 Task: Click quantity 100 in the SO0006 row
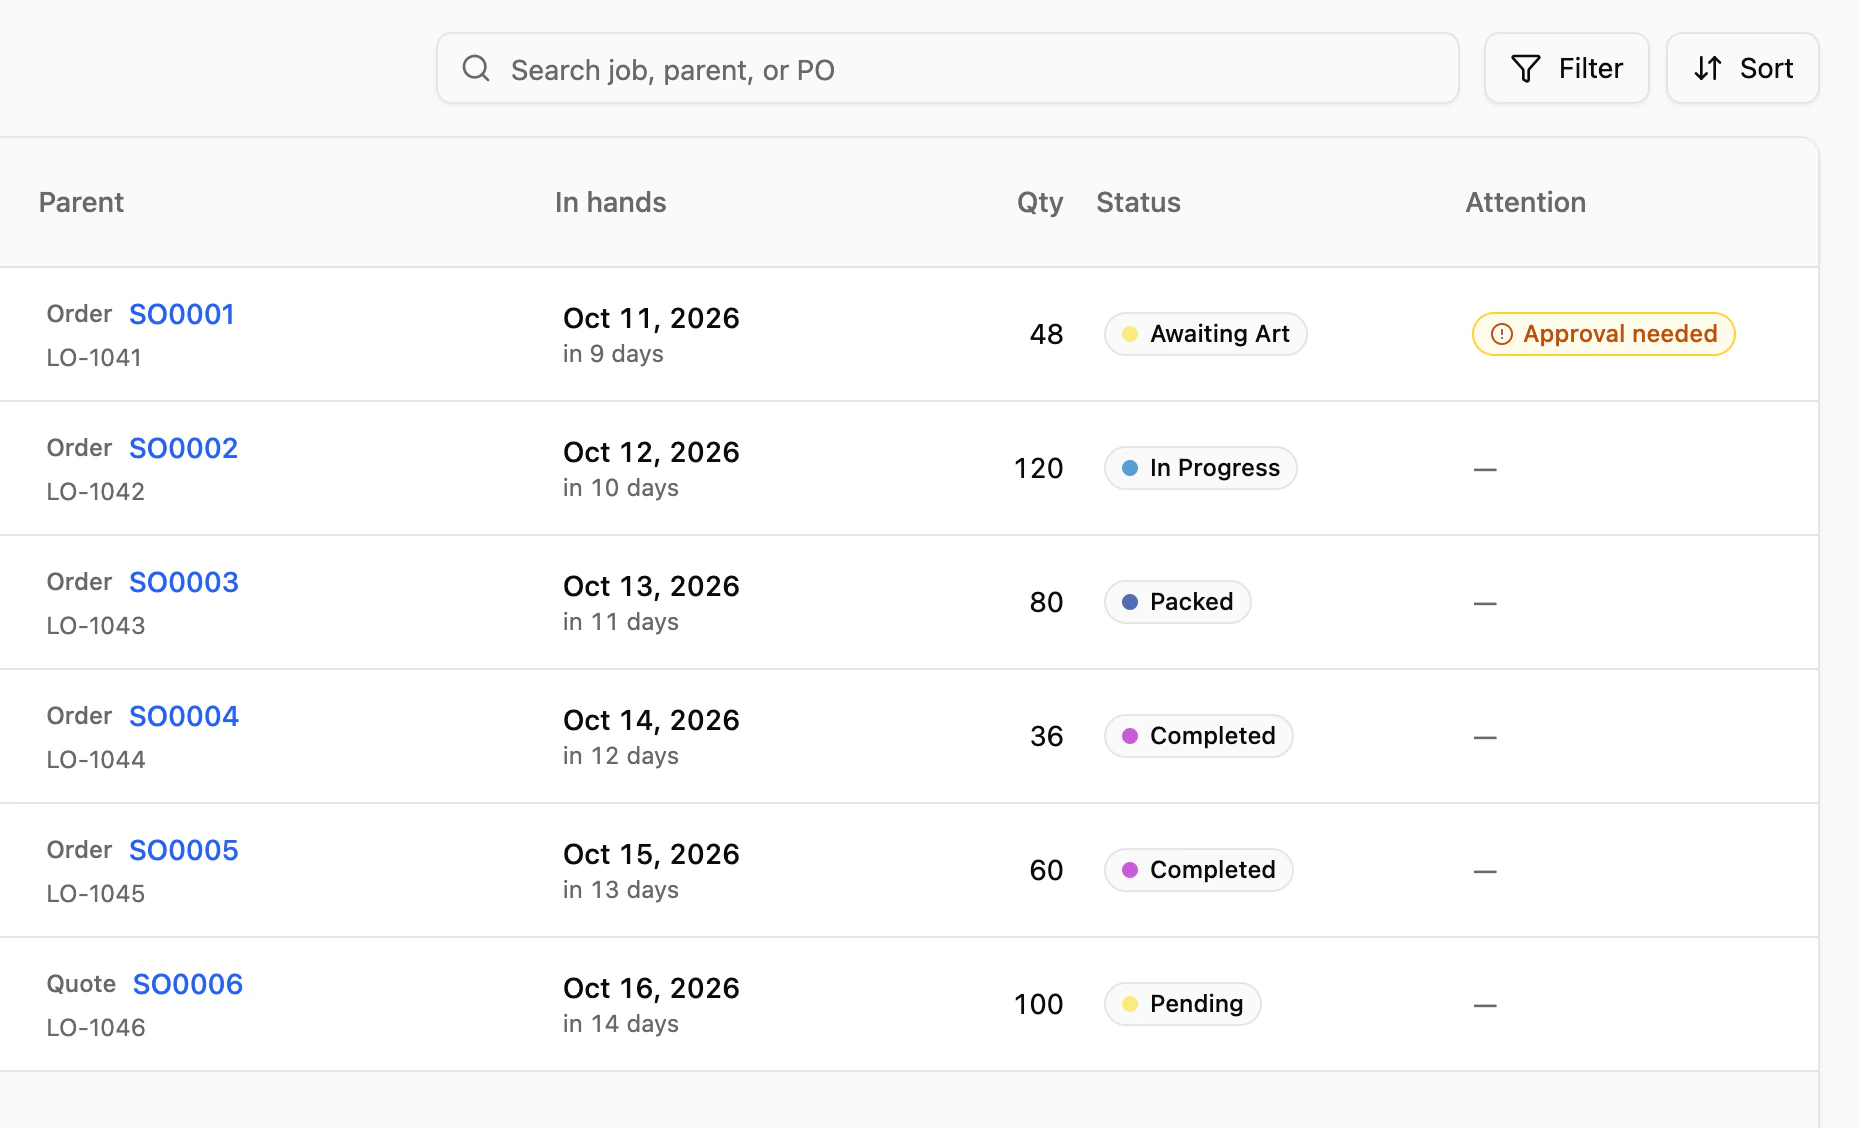click(1038, 1004)
